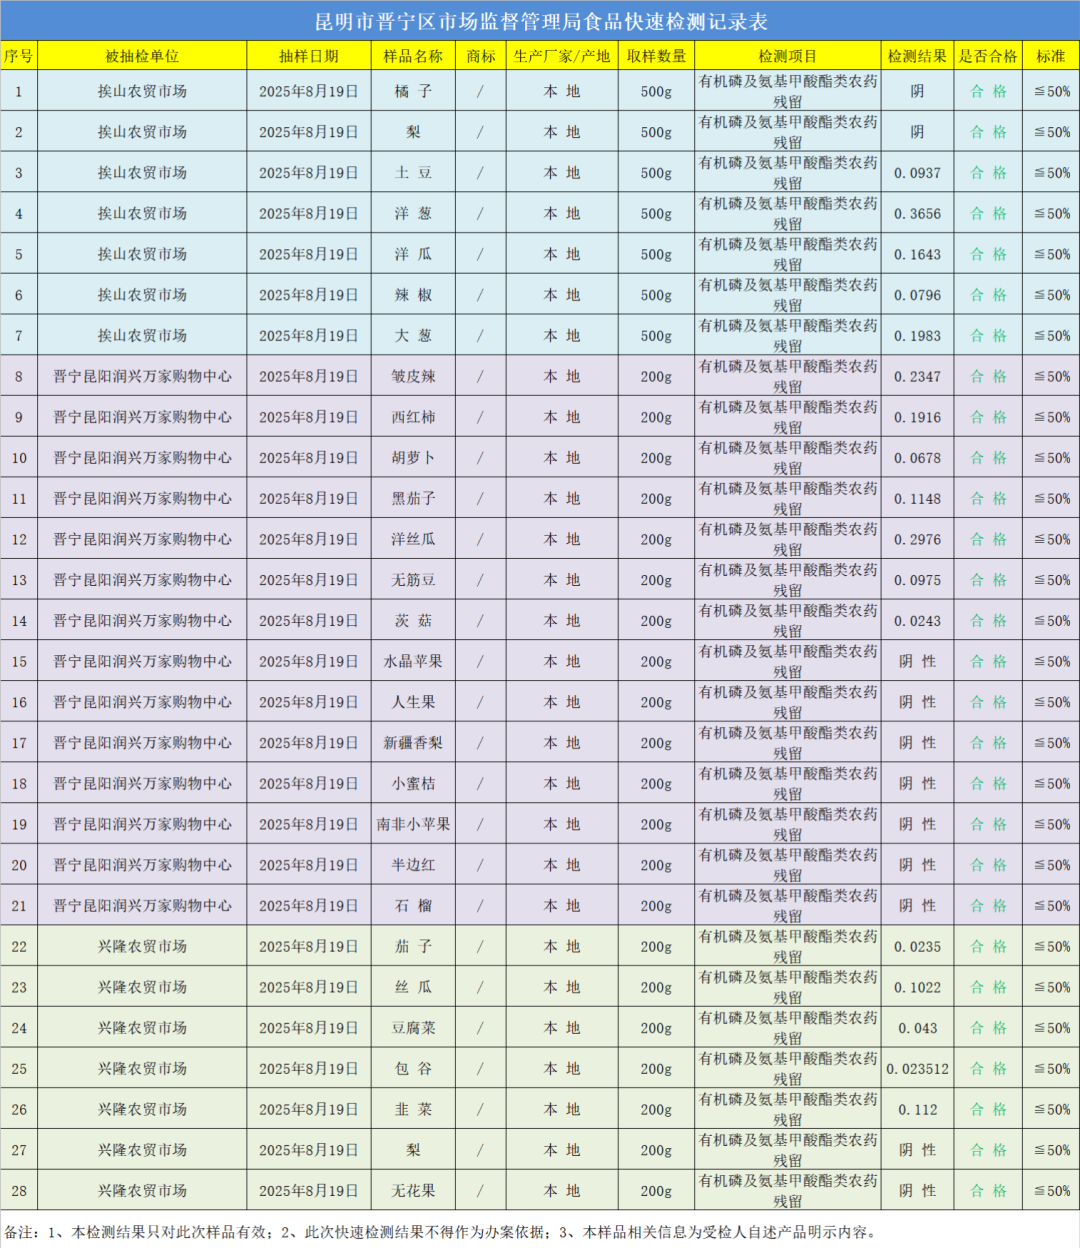1080x1248 pixels.
Task: Click the 样品名称 column header
Action: point(413,56)
